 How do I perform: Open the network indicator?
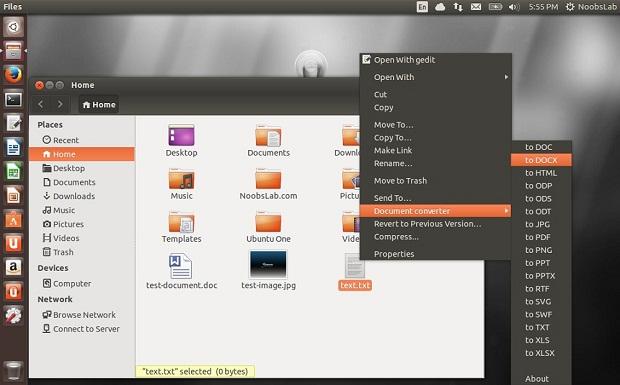pos(458,7)
